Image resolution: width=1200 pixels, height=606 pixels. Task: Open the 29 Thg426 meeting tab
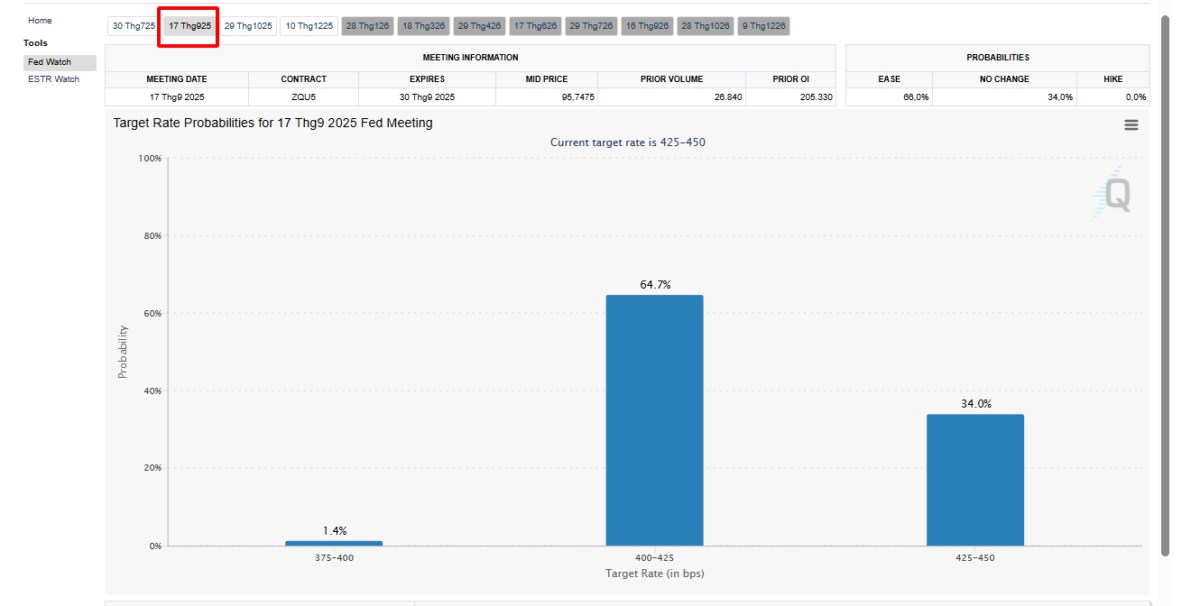click(x=480, y=26)
